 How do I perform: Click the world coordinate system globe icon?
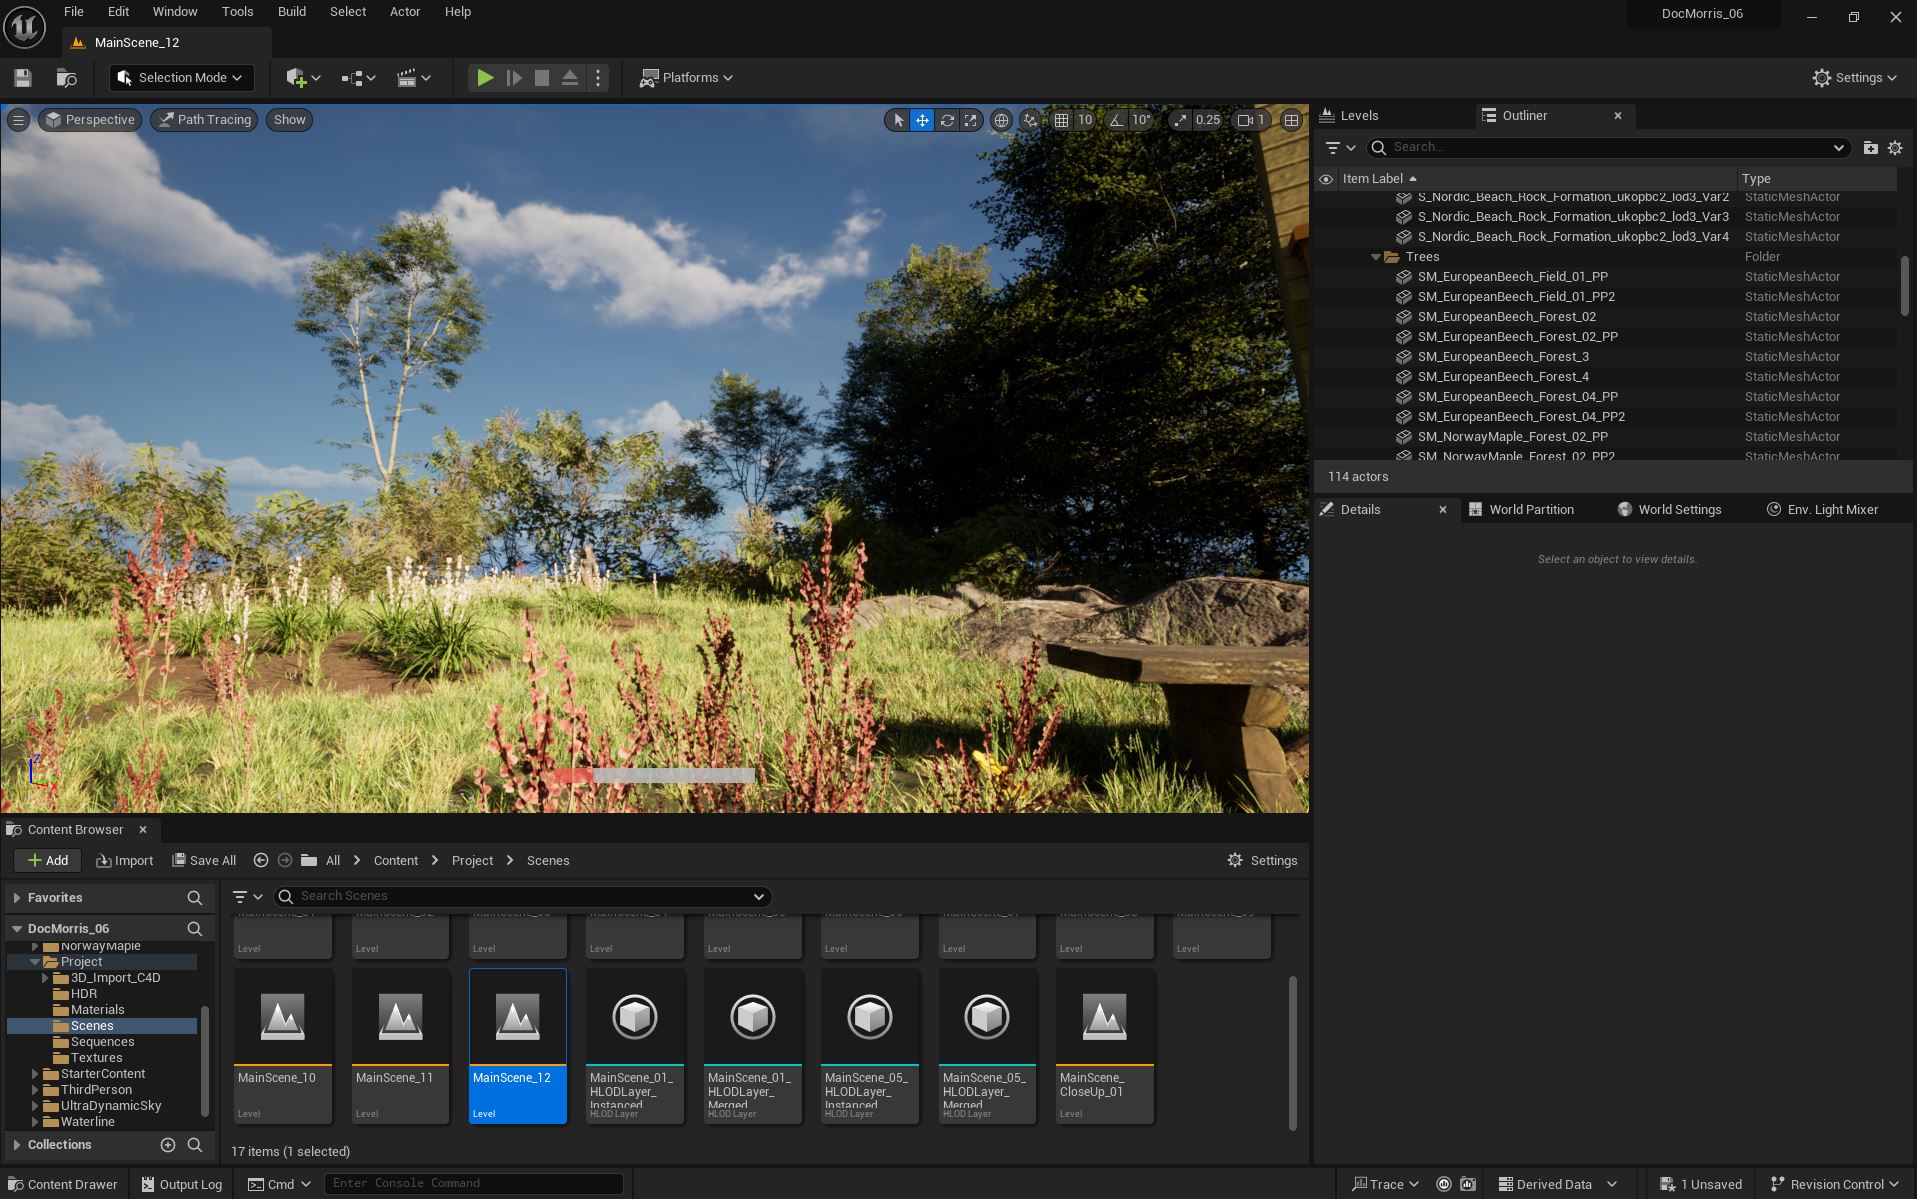1001,120
